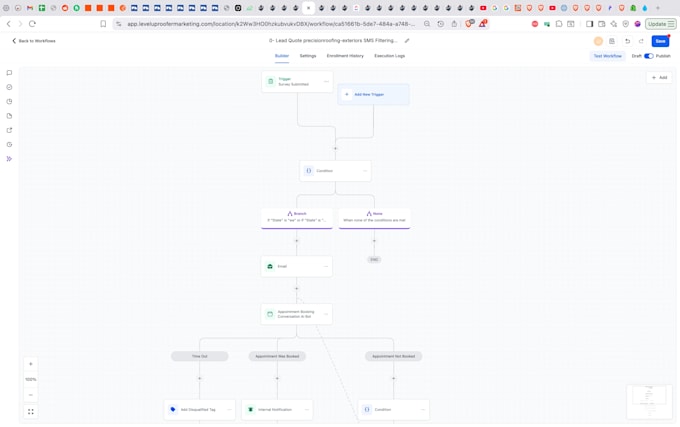Expand the left sidebar with double-chevron icon

point(9,159)
